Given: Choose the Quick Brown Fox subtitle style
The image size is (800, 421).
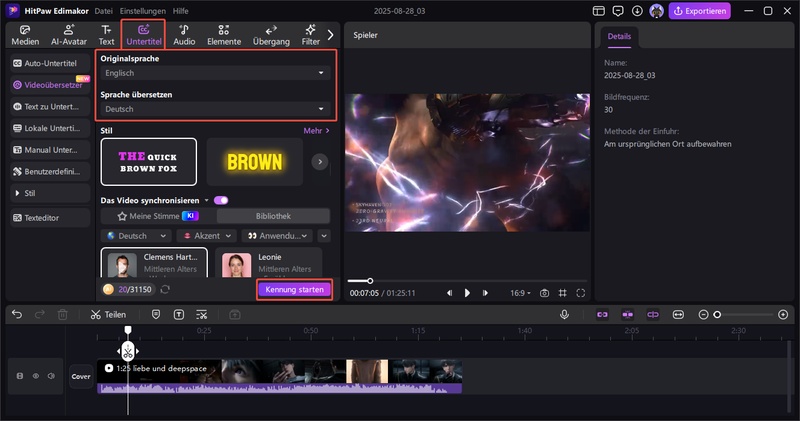Looking at the screenshot, I should [148, 162].
